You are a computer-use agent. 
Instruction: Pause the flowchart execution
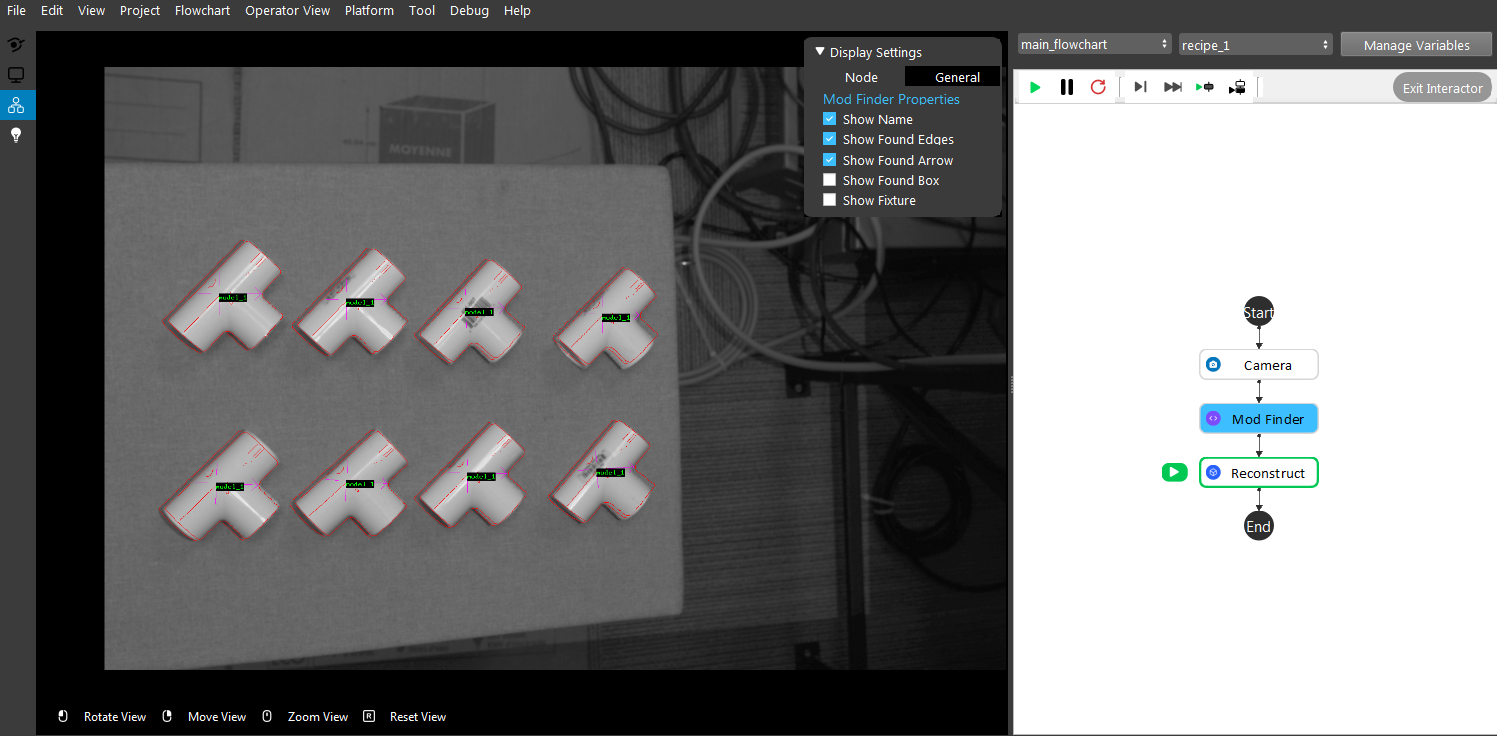pos(1067,88)
